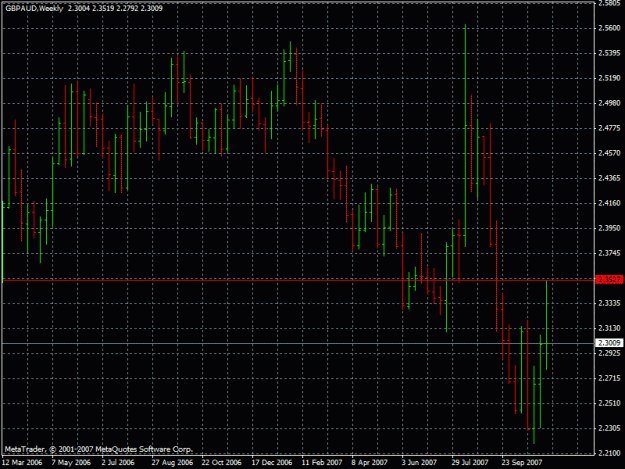Click the 27 Aug 2006 date label
The image size is (625, 469).
coord(172,463)
